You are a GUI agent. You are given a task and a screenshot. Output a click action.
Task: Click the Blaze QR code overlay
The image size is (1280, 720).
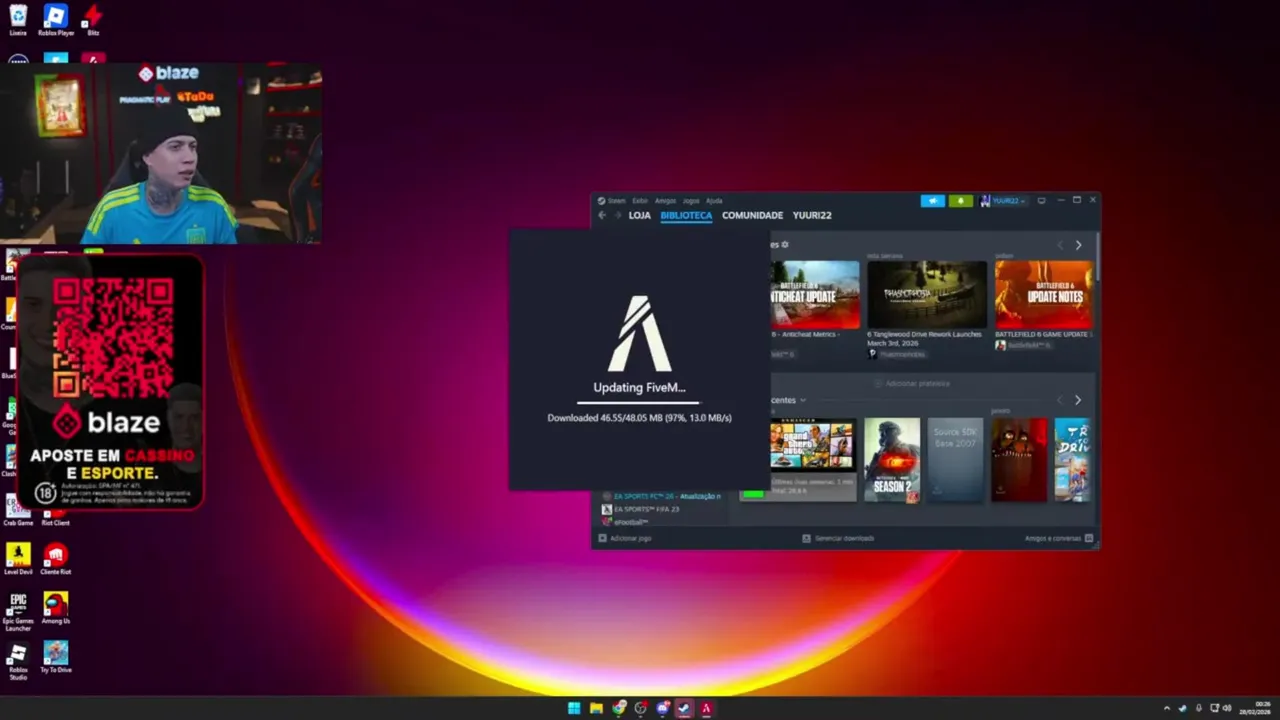pyautogui.click(x=113, y=336)
